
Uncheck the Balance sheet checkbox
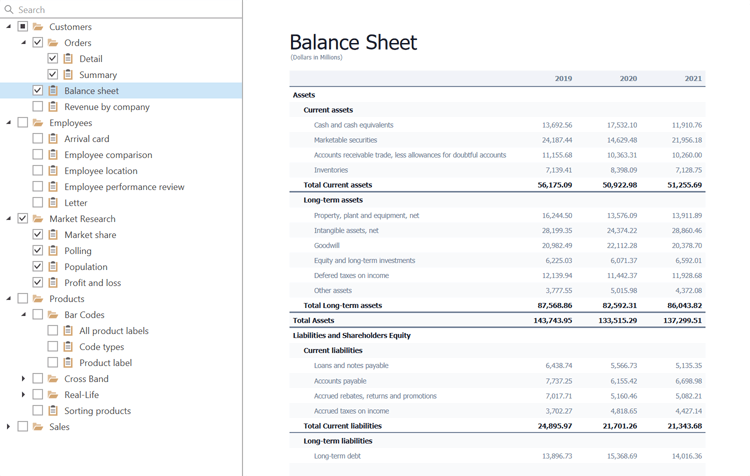(38, 91)
